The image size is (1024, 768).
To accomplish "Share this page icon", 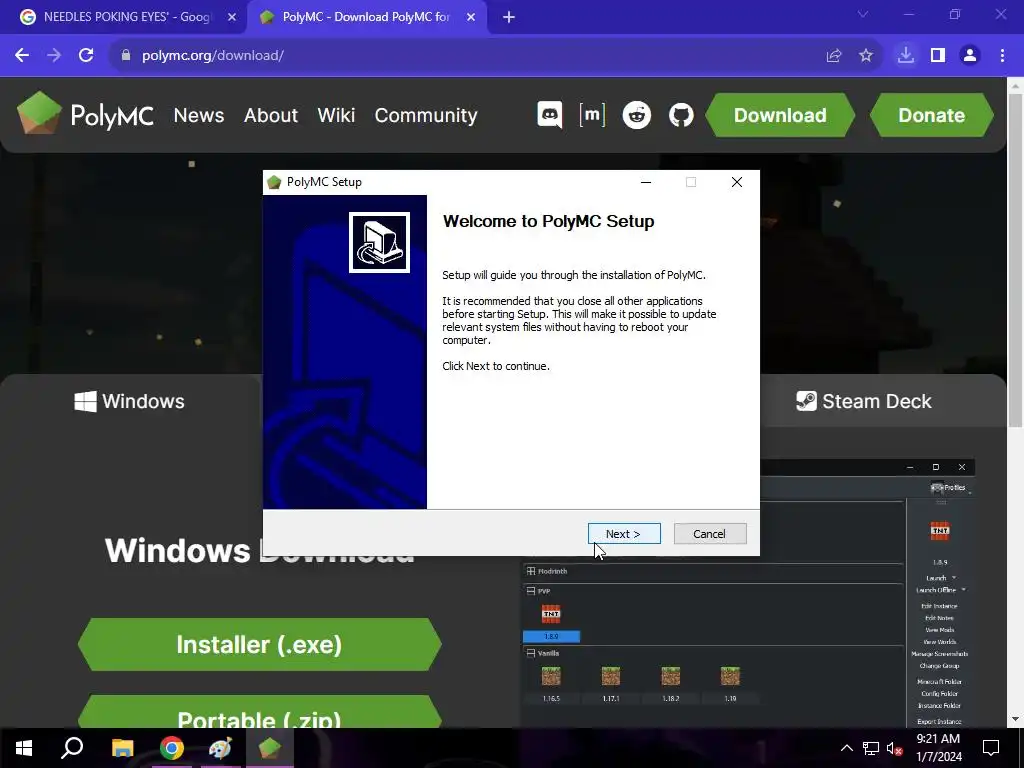I will click(x=833, y=56).
